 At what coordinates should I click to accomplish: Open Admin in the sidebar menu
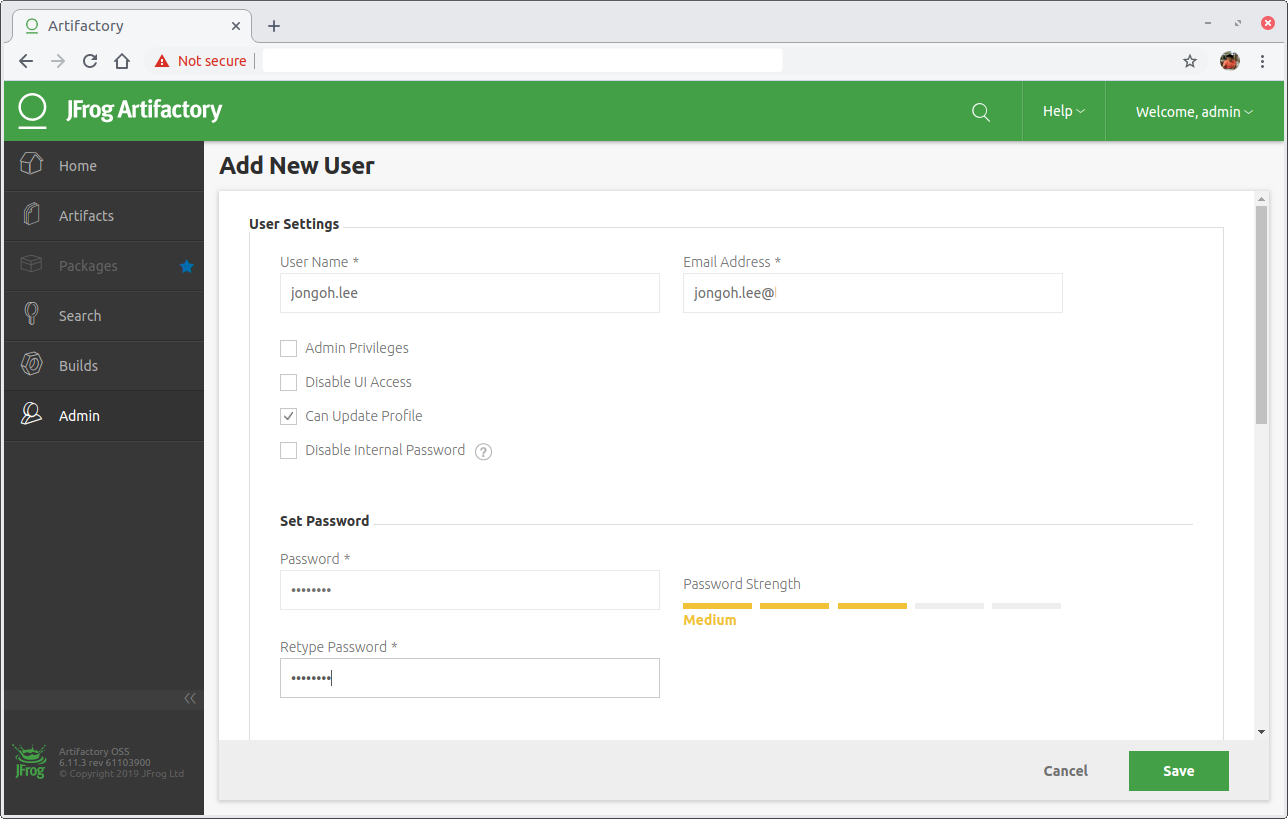click(x=104, y=416)
